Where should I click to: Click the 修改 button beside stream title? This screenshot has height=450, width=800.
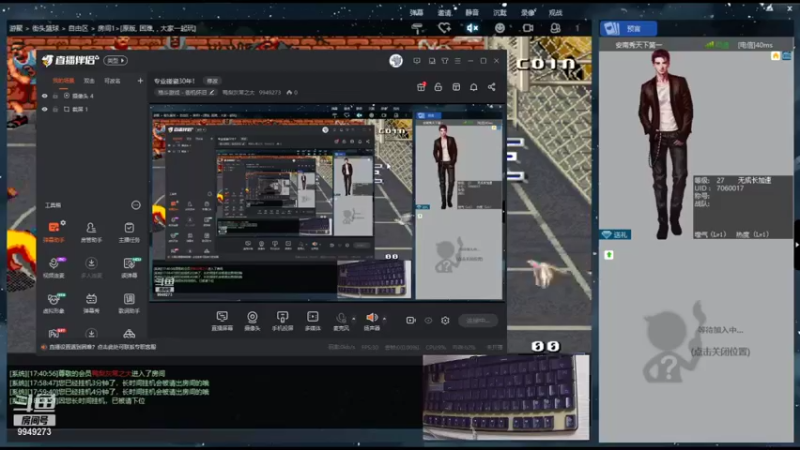(x=212, y=81)
